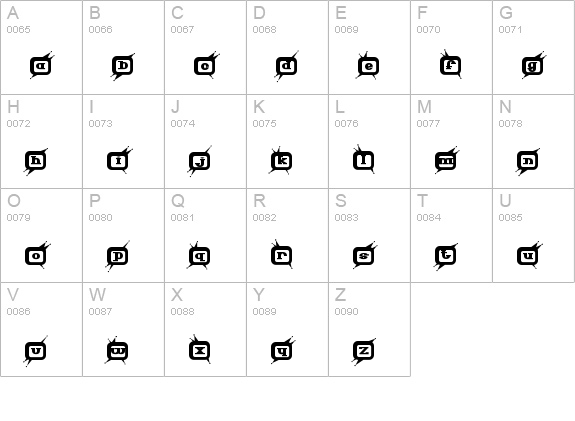Click the large letter label H
The width and height of the screenshot is (575, 421).
pos(13,107)
